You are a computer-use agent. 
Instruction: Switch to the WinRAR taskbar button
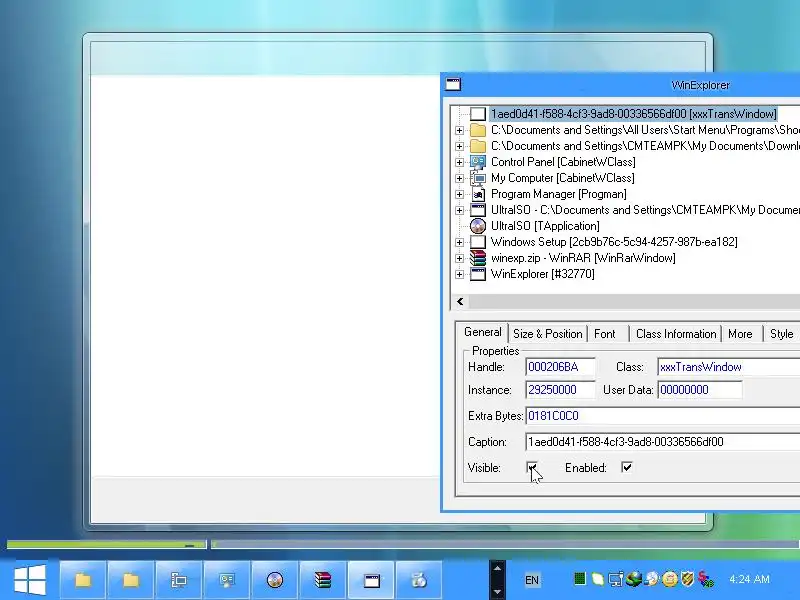(322, 580)
